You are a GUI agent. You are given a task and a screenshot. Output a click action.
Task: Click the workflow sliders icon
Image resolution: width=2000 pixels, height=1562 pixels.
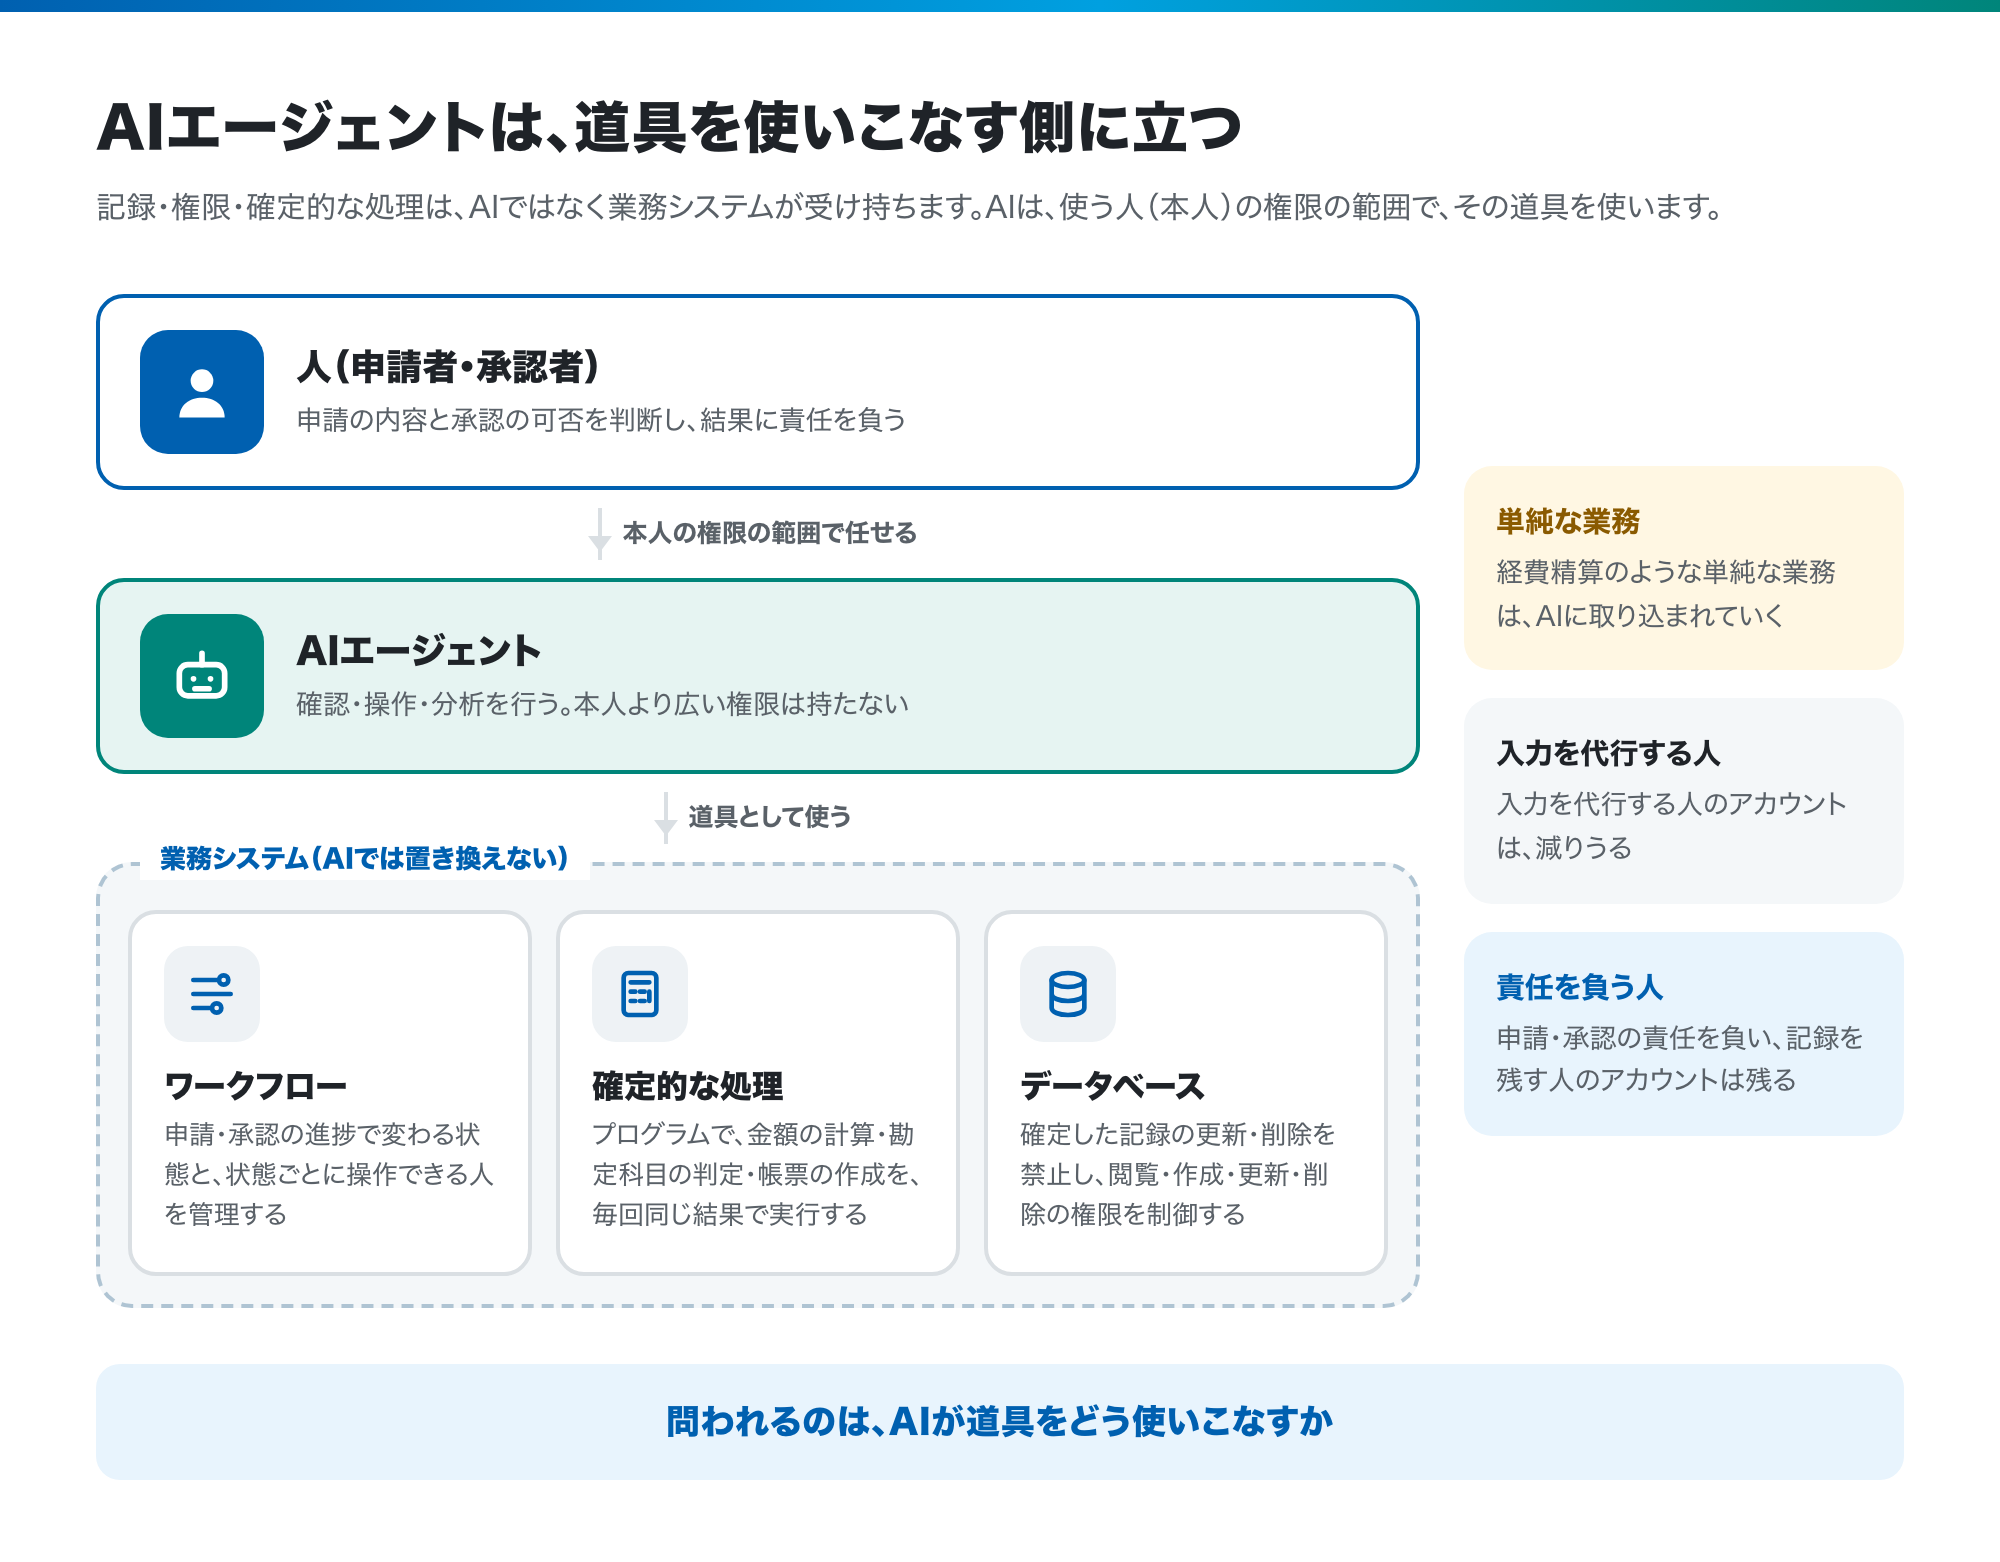(212, 994)
